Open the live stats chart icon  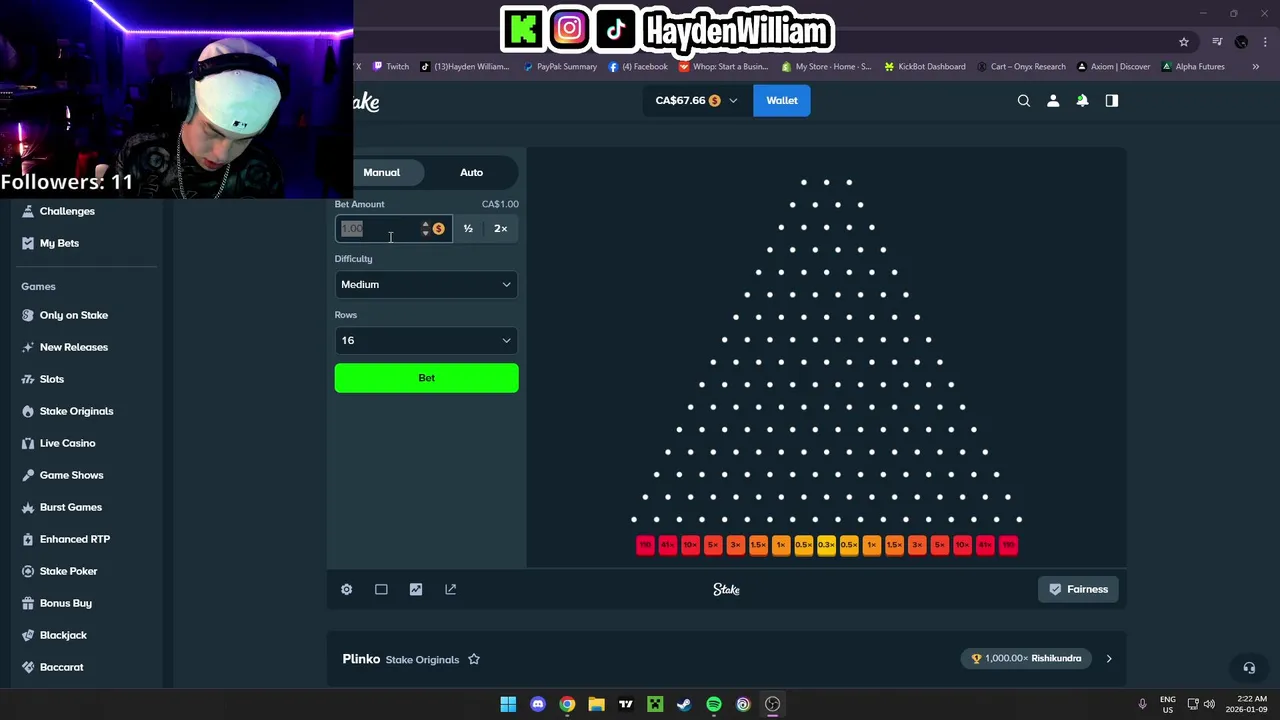(x=416, y=589)
